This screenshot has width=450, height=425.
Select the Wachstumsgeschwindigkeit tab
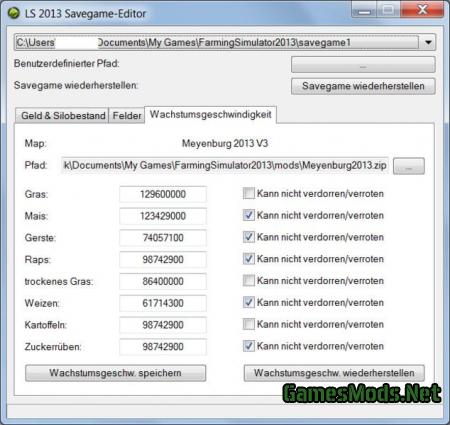(x=210, y=115)
